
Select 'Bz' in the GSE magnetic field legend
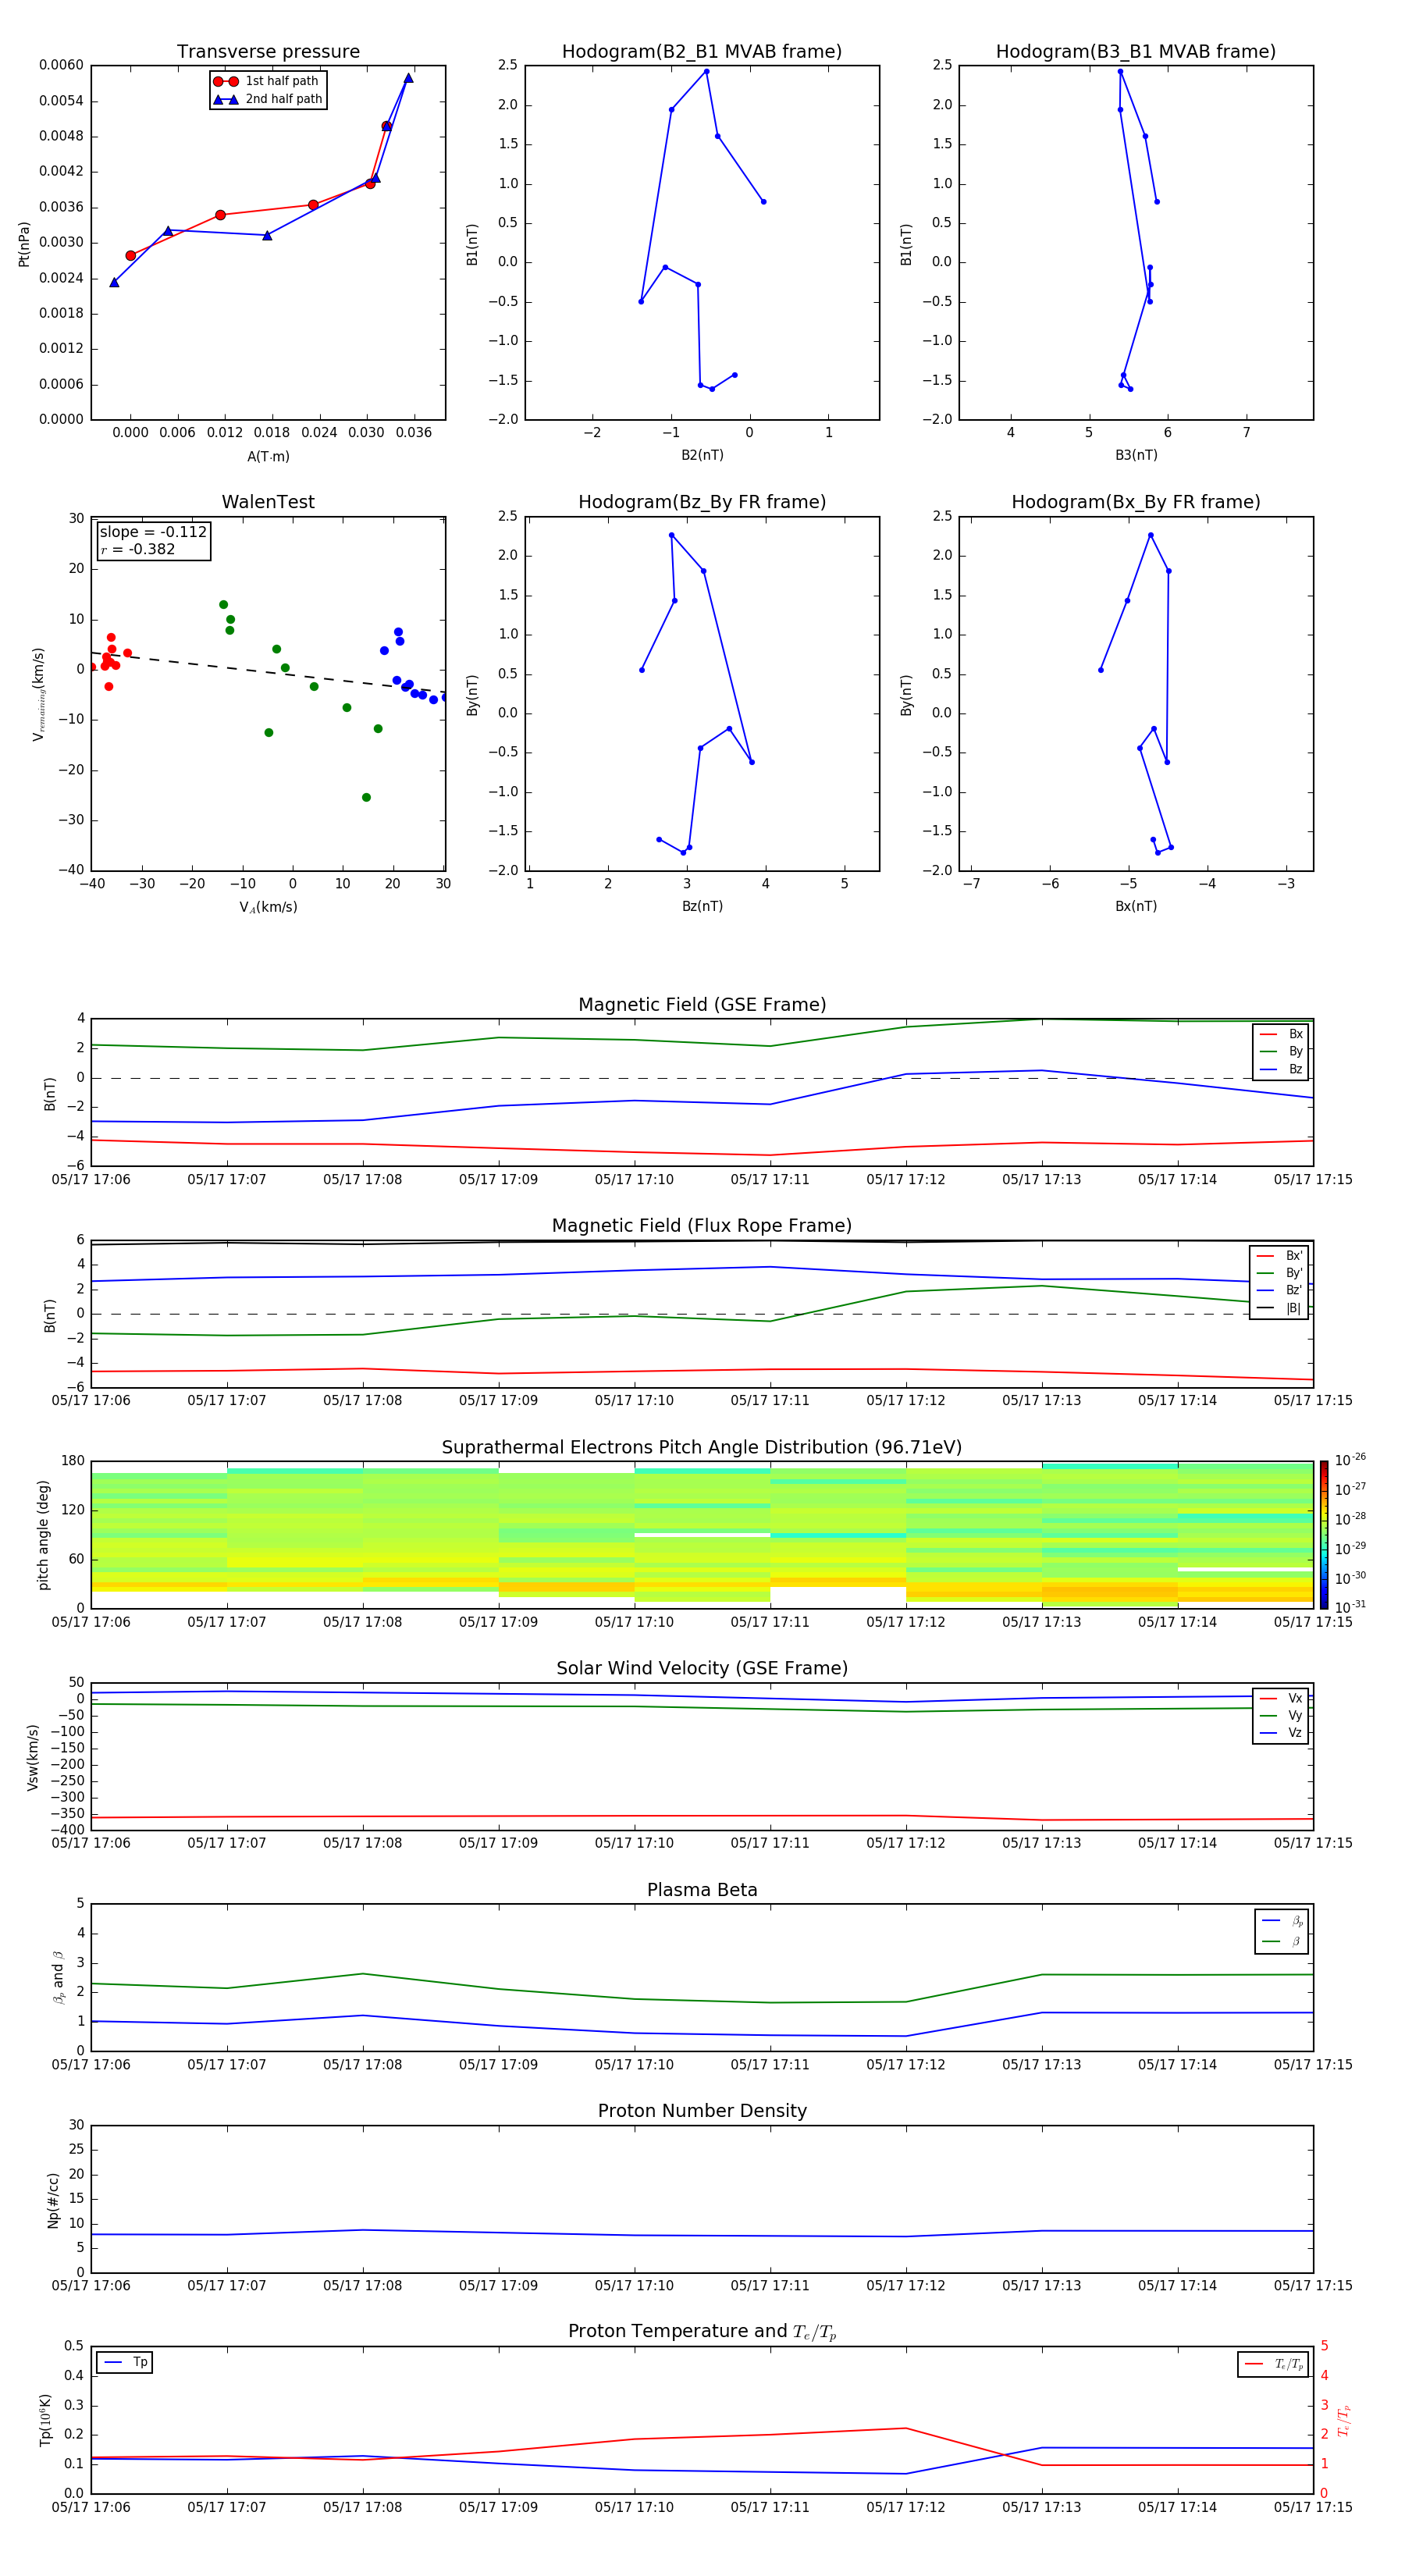(1281, 1069)
